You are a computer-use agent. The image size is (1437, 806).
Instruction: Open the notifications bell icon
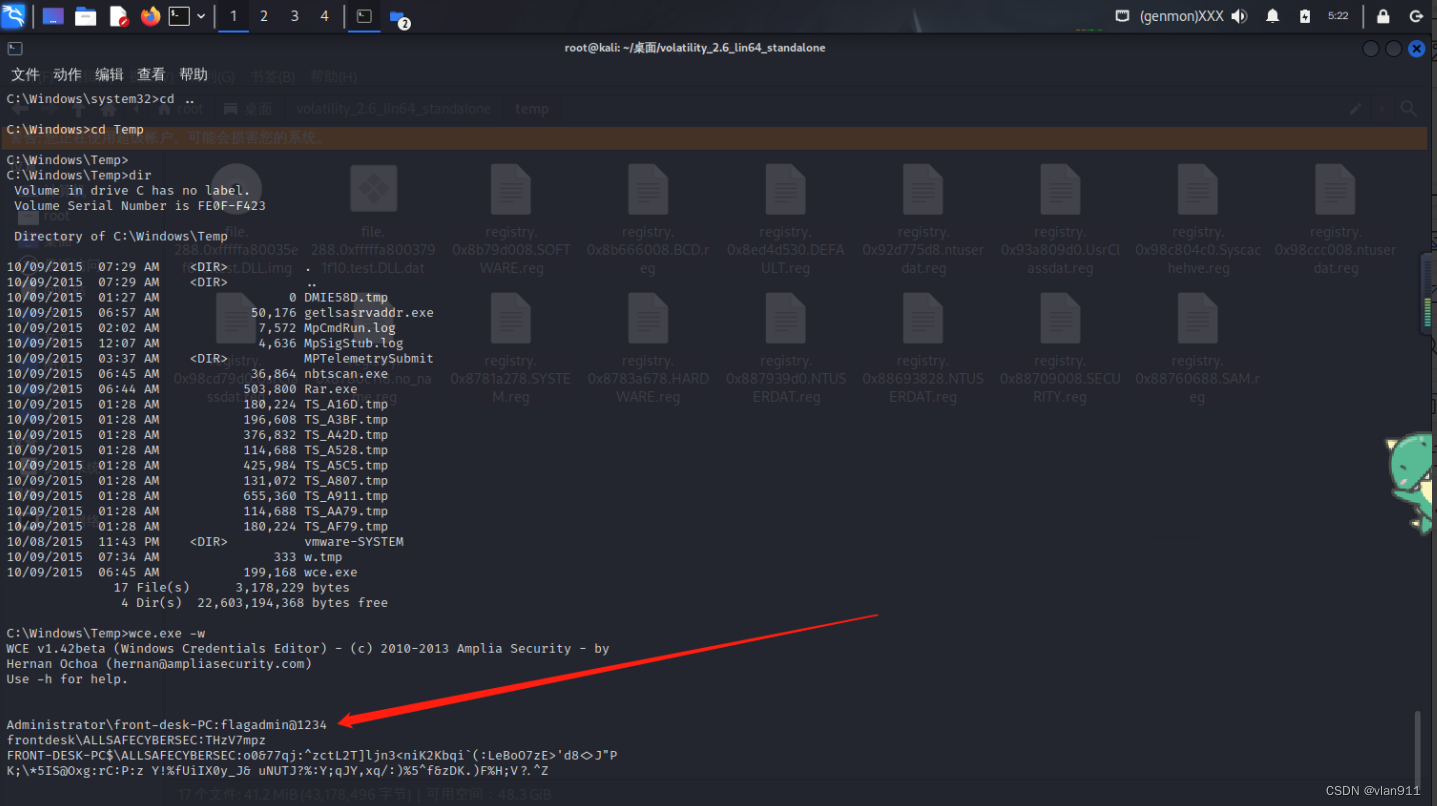[1272, 16]
